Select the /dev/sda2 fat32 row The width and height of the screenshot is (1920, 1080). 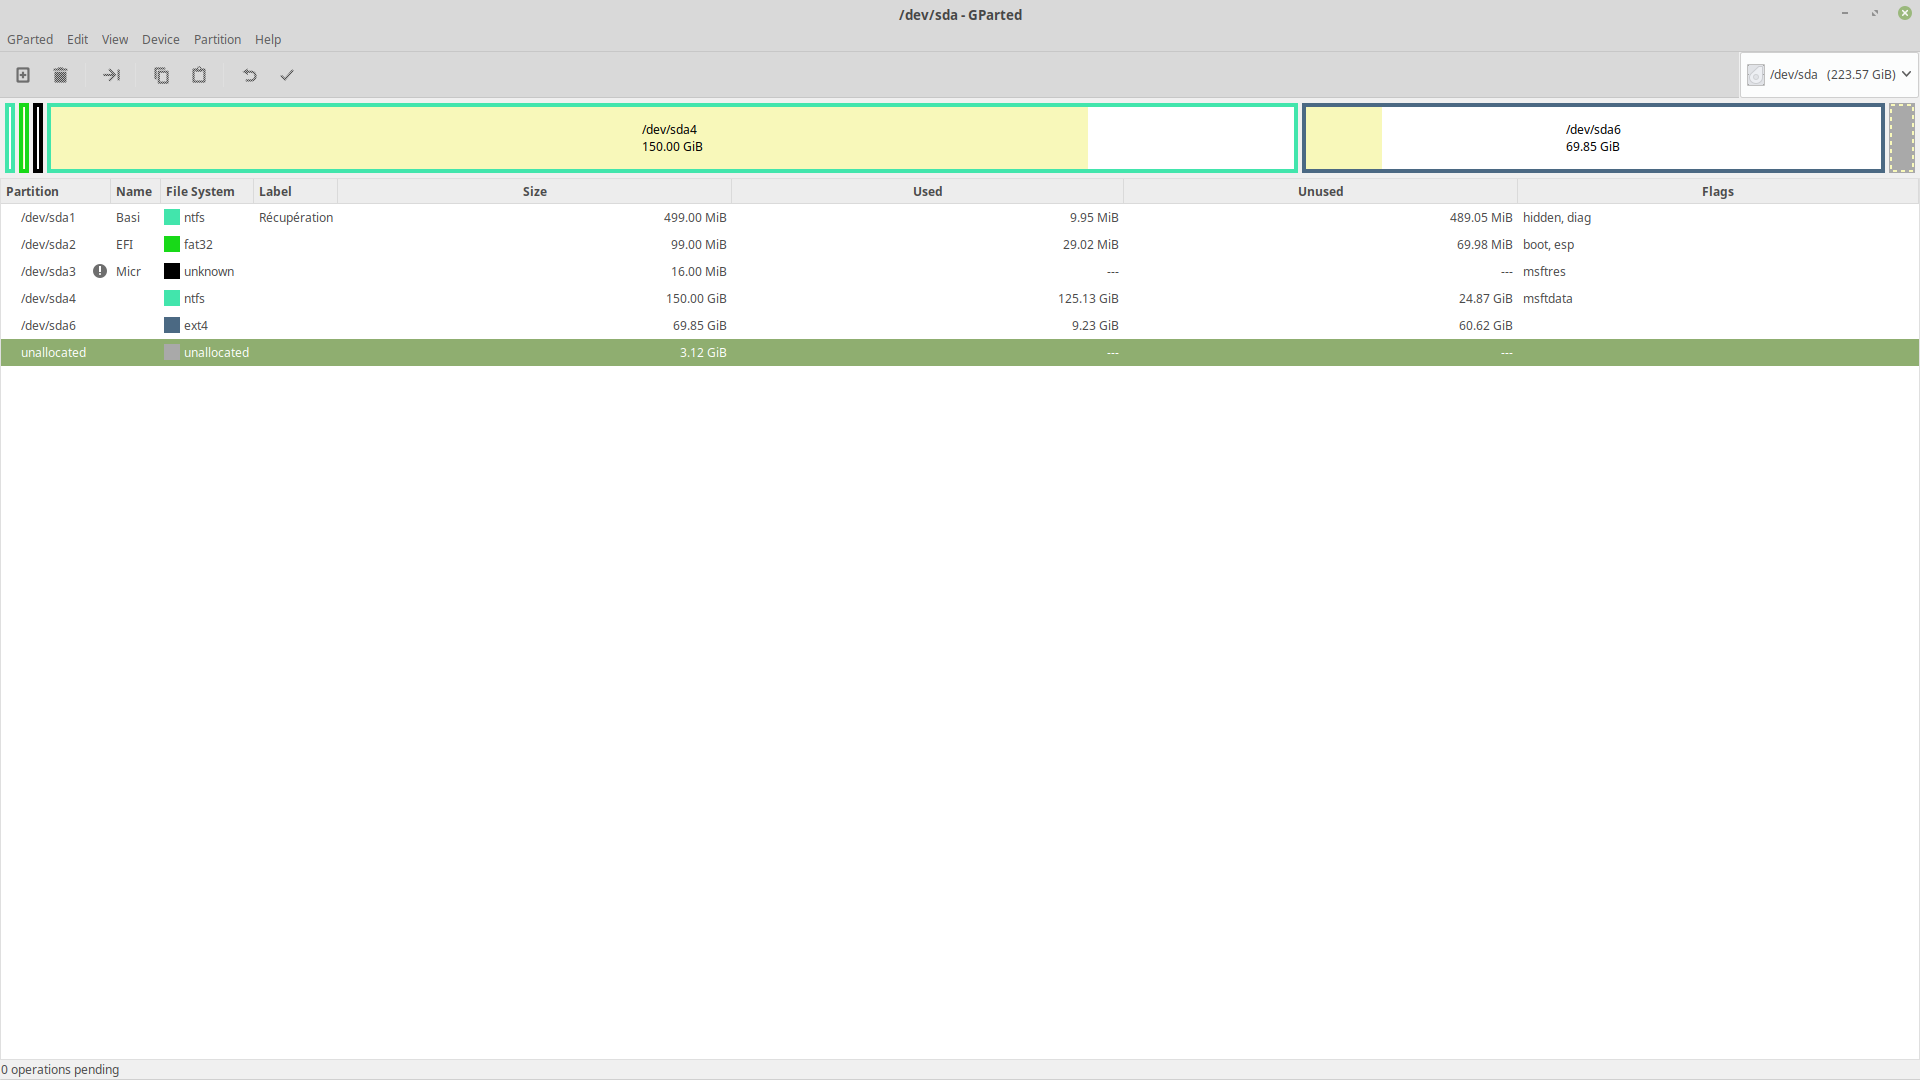(x=400, y=244)
